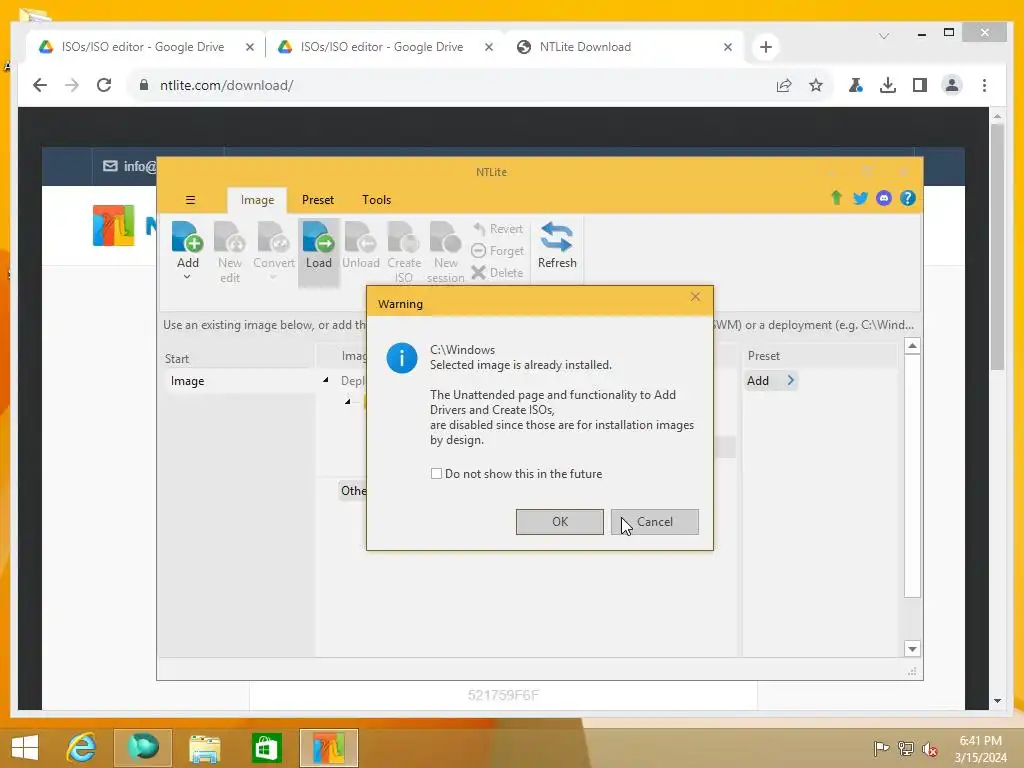
Task: Collapse the nested tree node triangle below Depl...
Action: pos(347,401)
